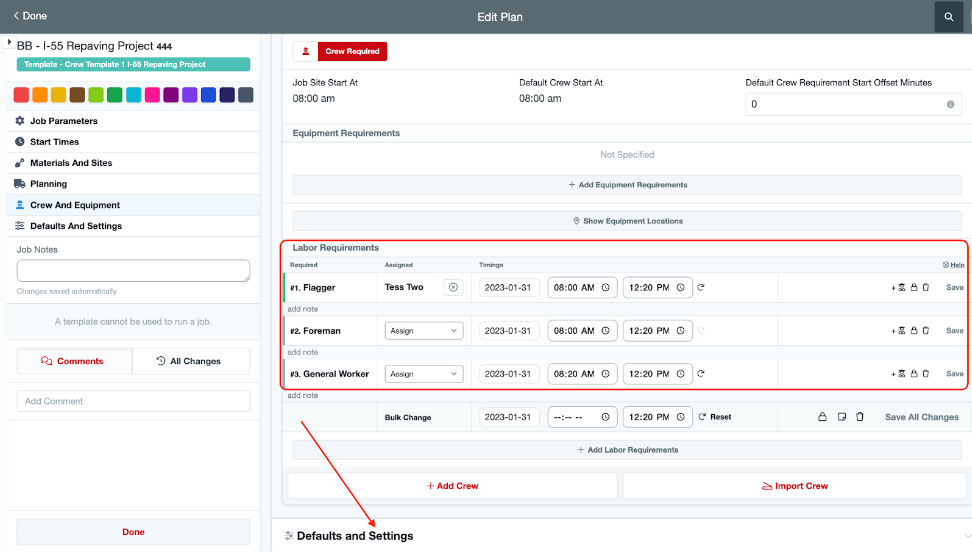Toggle the lock on the General Worker row
972x552 pixels.
[x=914, y=374]
